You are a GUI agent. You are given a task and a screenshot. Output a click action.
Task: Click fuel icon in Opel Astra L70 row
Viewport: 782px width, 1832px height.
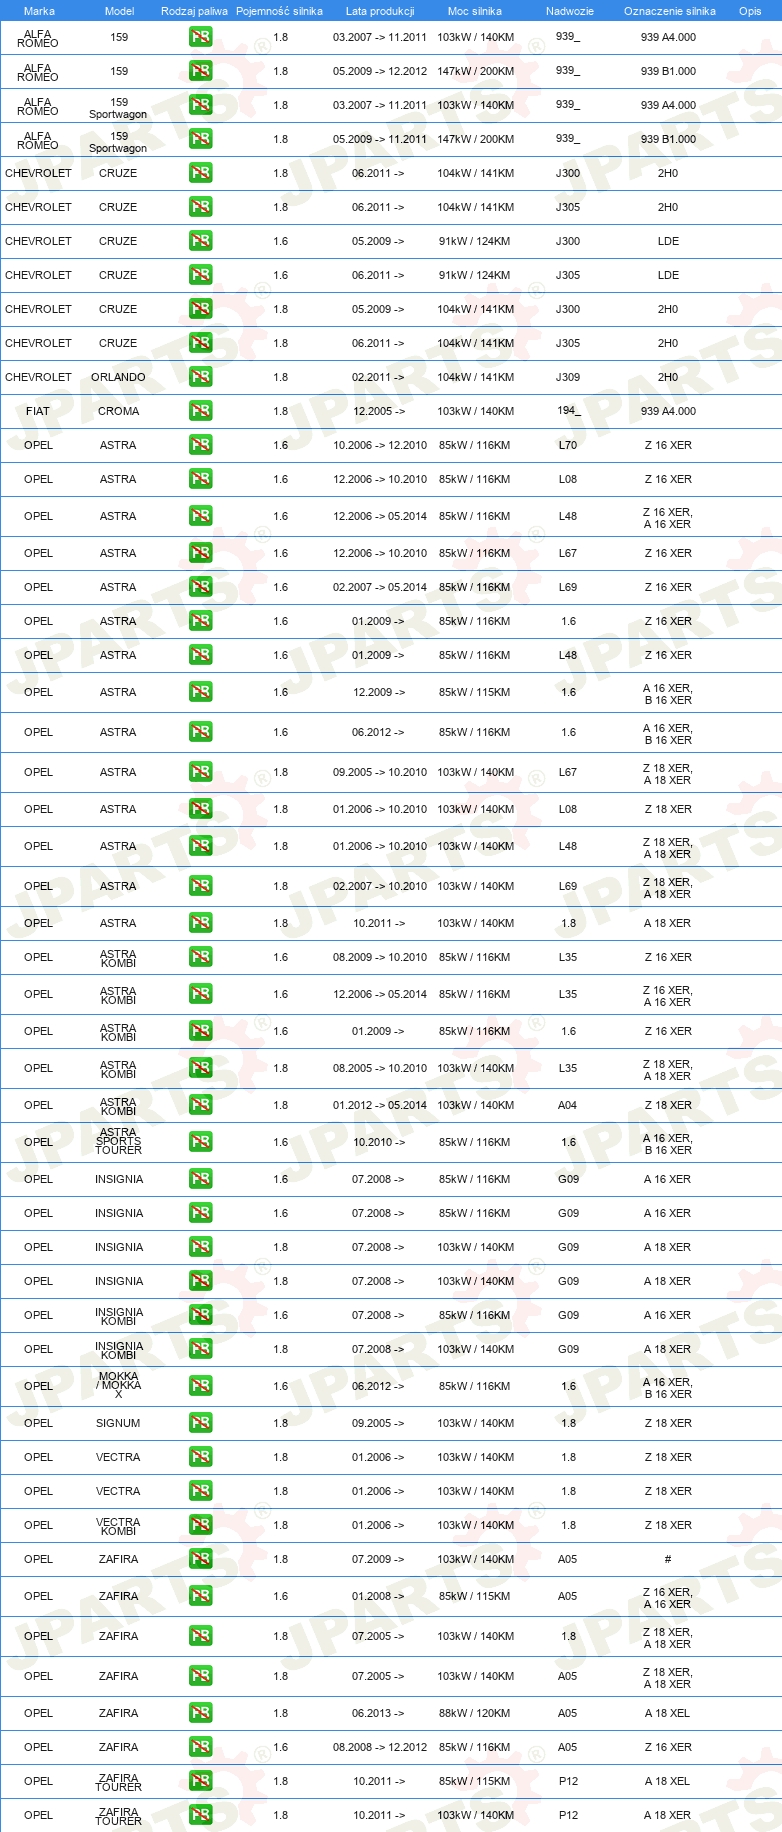[200, 445]
